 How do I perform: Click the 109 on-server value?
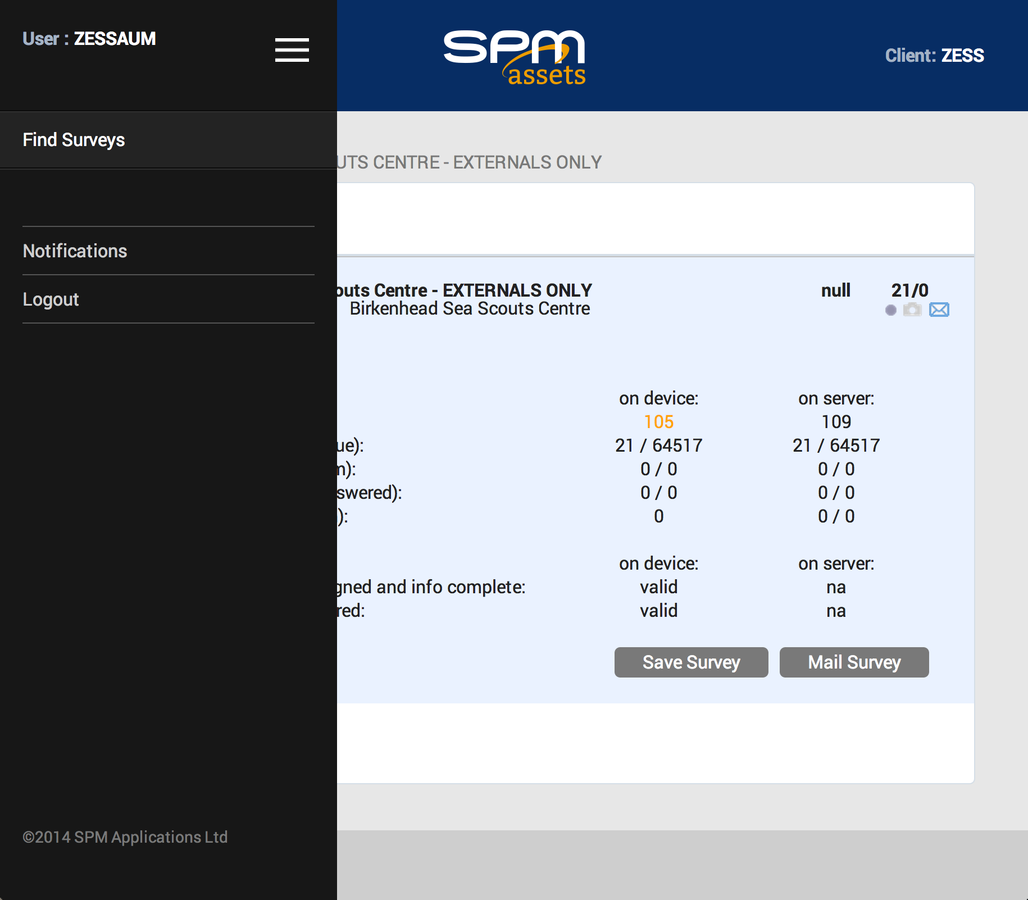point(836,422)
